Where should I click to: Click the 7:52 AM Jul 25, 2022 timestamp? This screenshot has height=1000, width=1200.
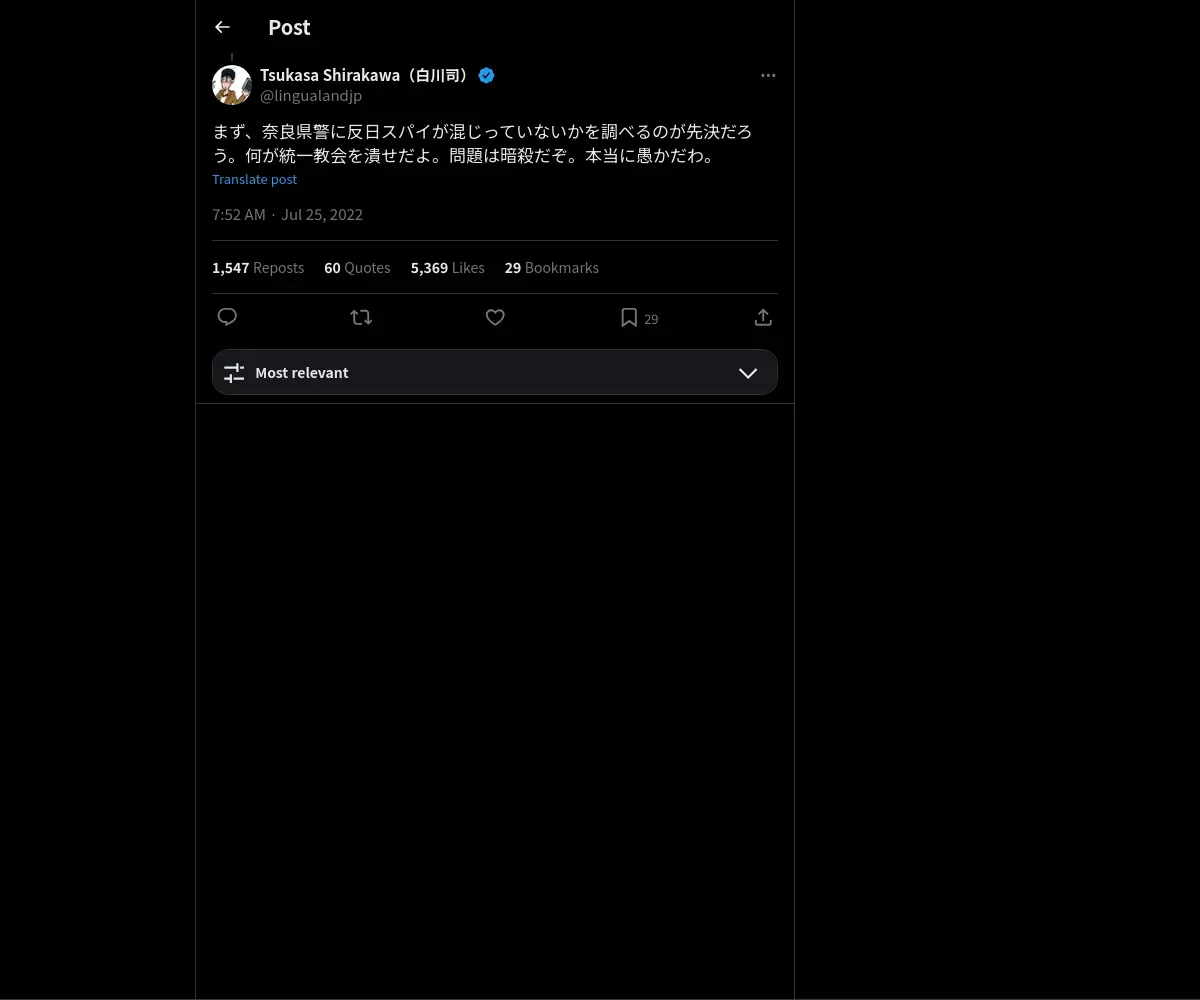[287, 214]
